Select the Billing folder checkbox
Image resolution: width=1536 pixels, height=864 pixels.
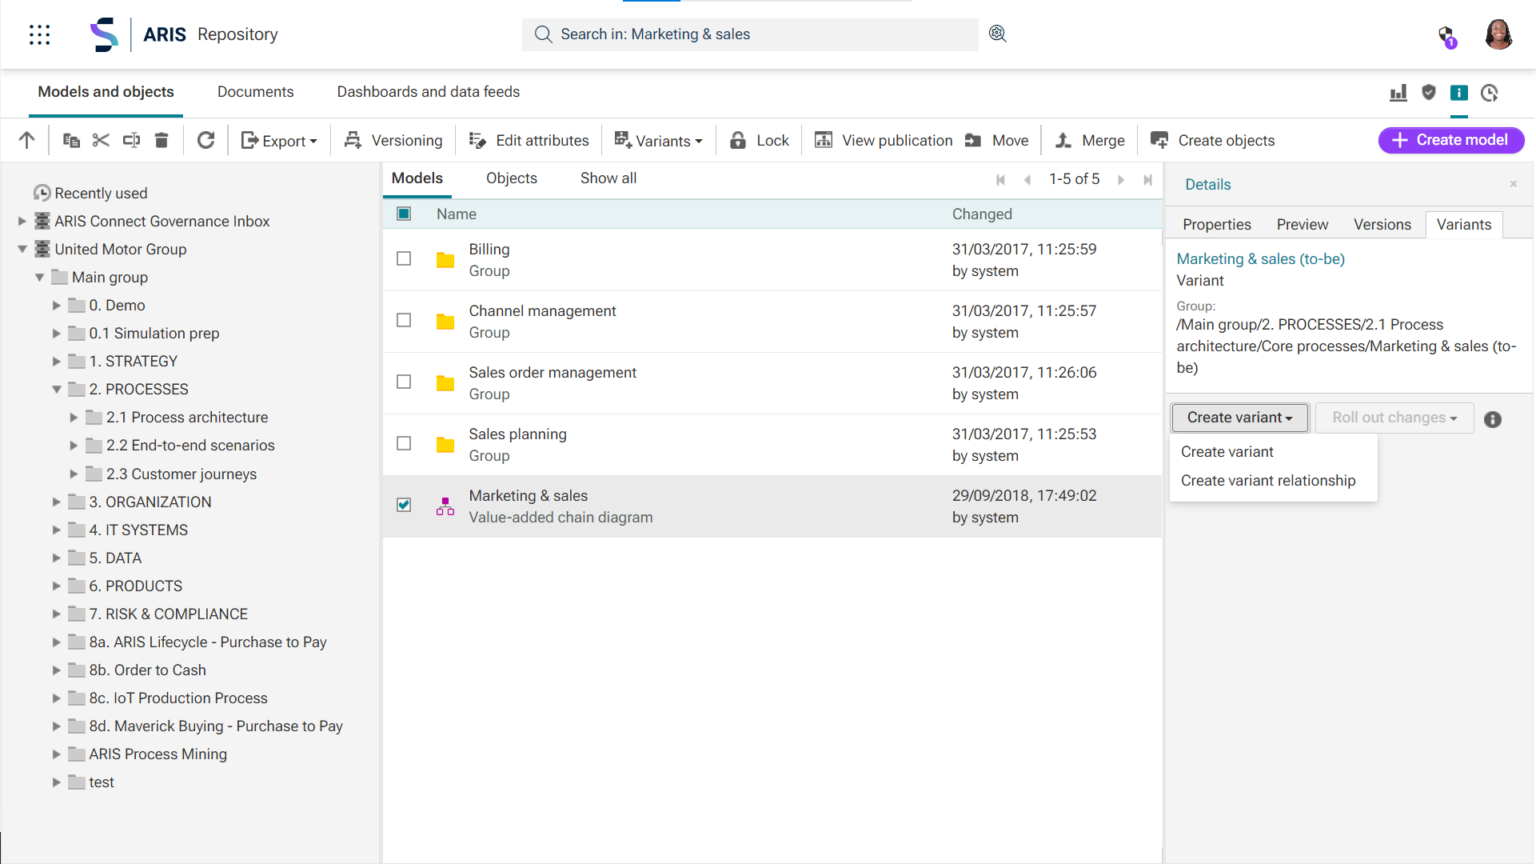[x=404, y=258]
